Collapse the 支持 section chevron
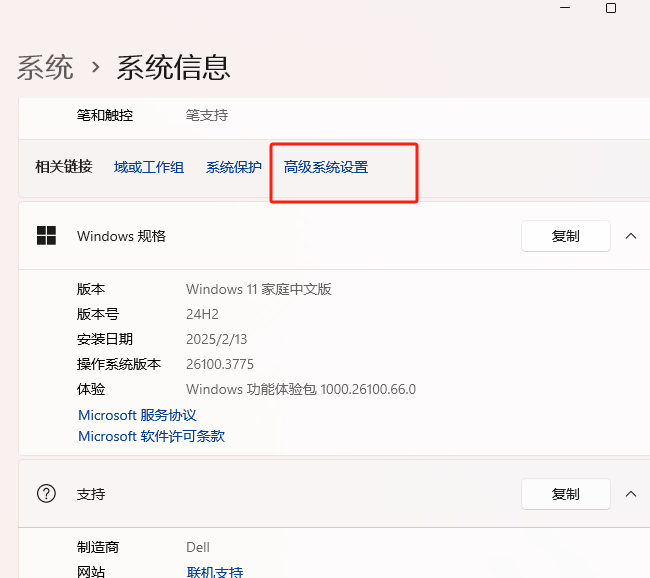 coord(631,494)
